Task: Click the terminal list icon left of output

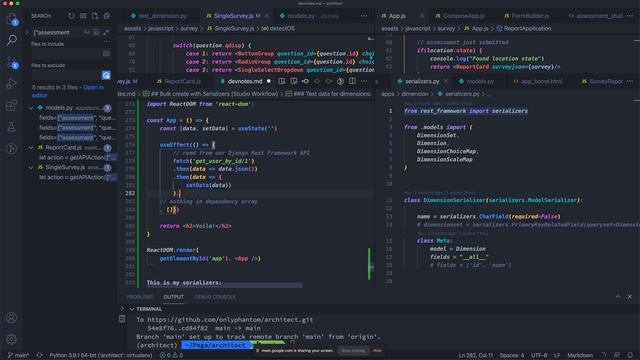Action: 122,319
